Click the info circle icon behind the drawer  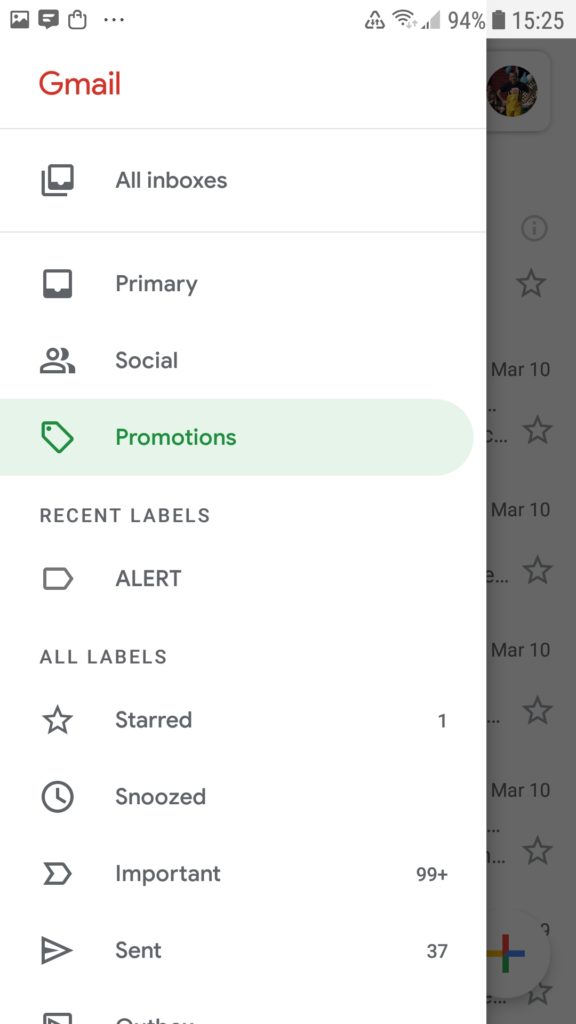(534, 229)
